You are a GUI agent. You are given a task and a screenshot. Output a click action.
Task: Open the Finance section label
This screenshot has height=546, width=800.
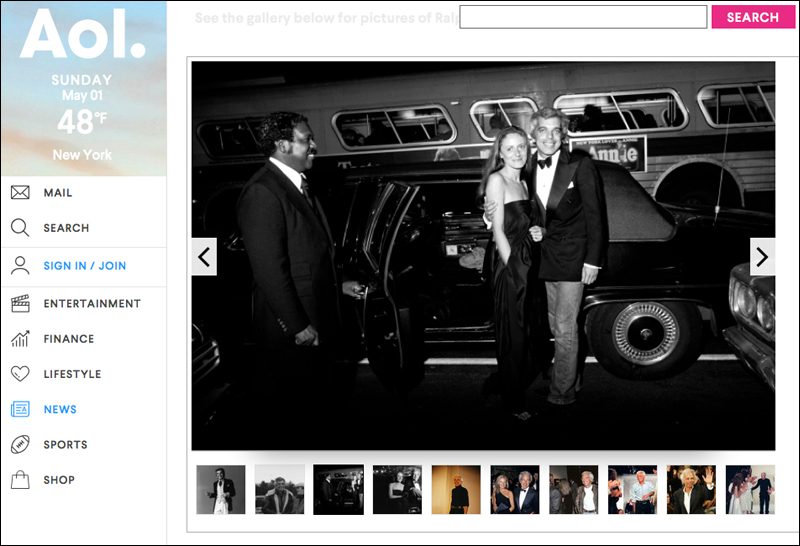click(68, 339)
